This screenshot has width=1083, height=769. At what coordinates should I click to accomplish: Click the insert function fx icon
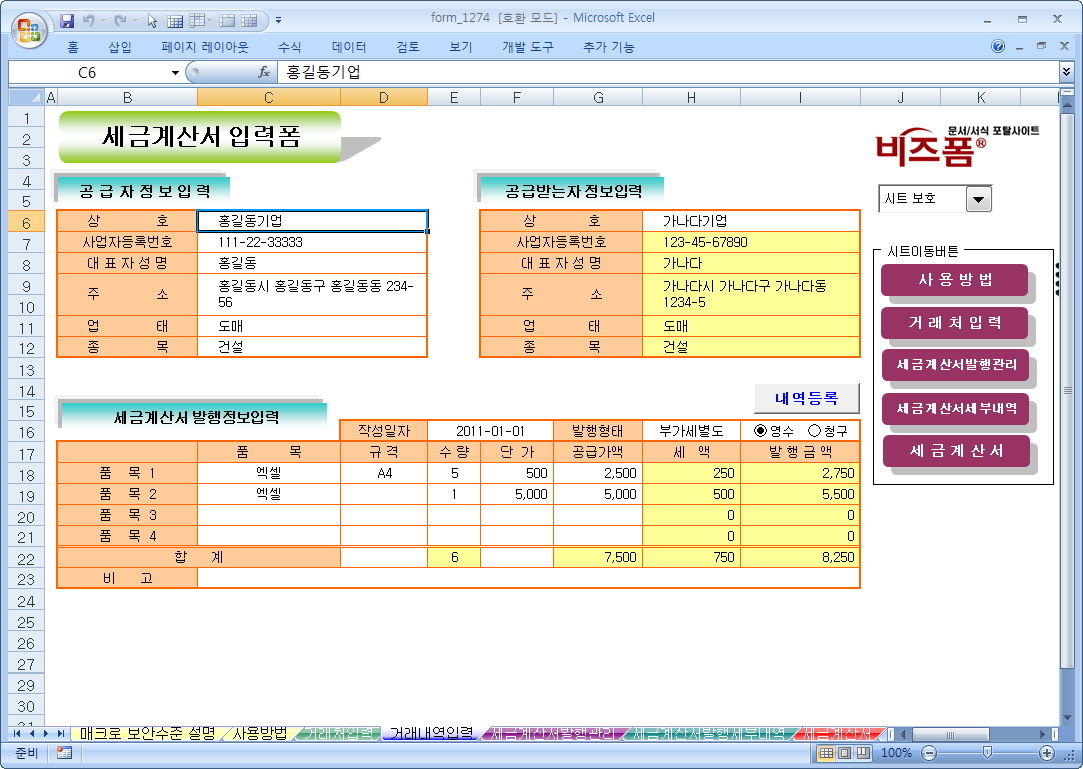264,72
